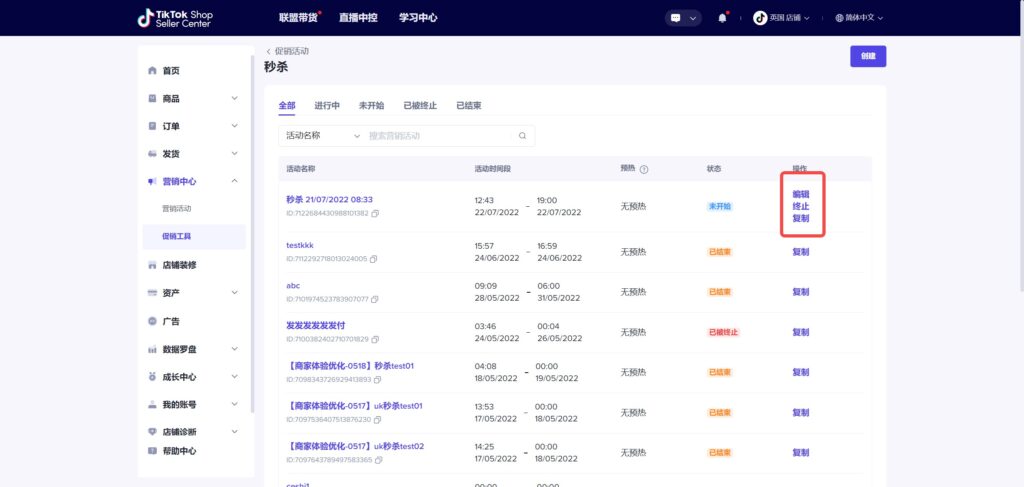Image resolution: width=1024 pixels, height=487 pixels.
Task: Click the search magnifier icon
Action: pos(522,136)
